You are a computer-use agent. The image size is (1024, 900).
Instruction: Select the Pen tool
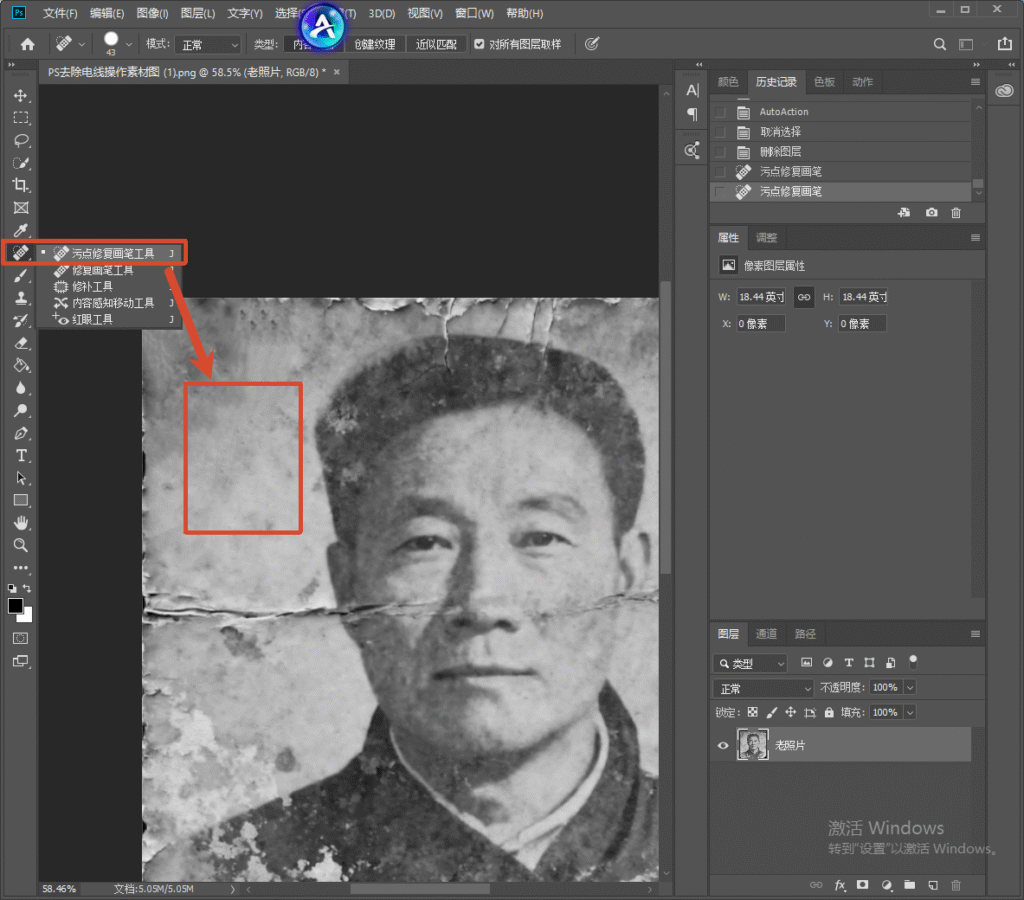(21, 433)
